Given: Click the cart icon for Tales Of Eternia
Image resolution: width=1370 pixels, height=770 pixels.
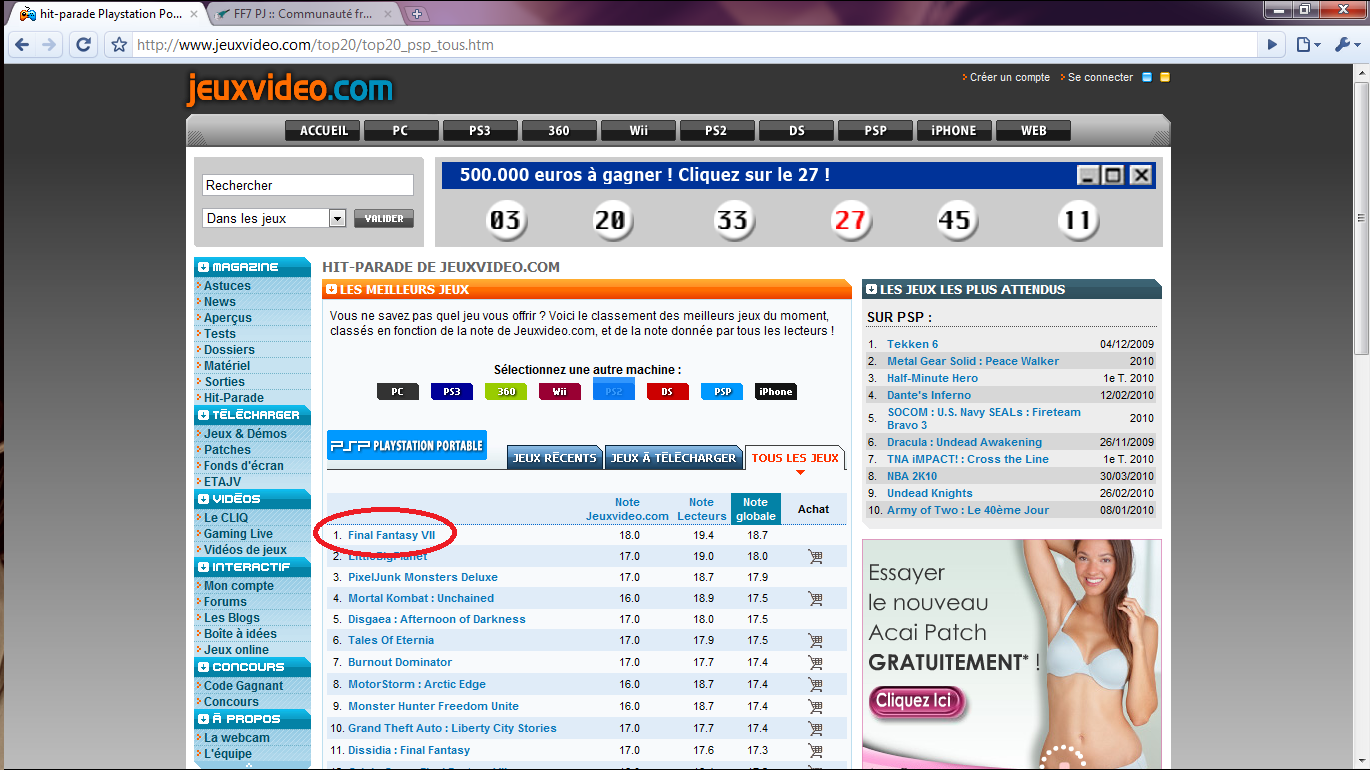Looking at the screenshot, I should (x=815, y=641).
